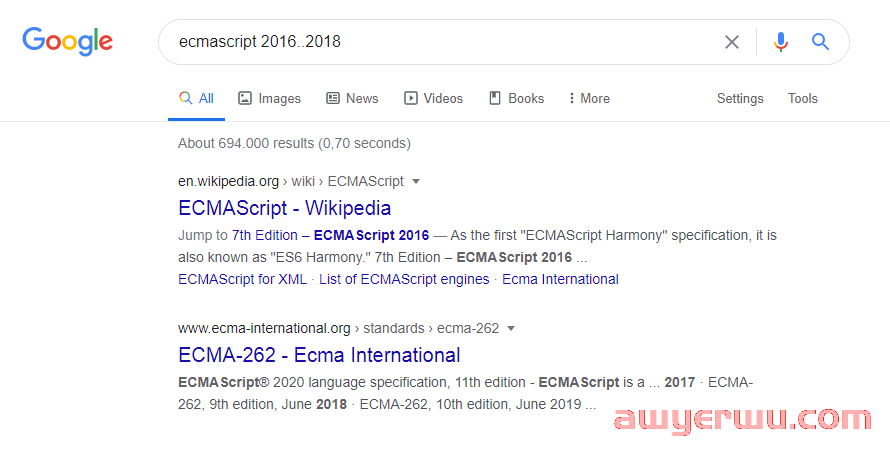Click the Videos tab play icon
890x449 pixels.
[410, 98]
